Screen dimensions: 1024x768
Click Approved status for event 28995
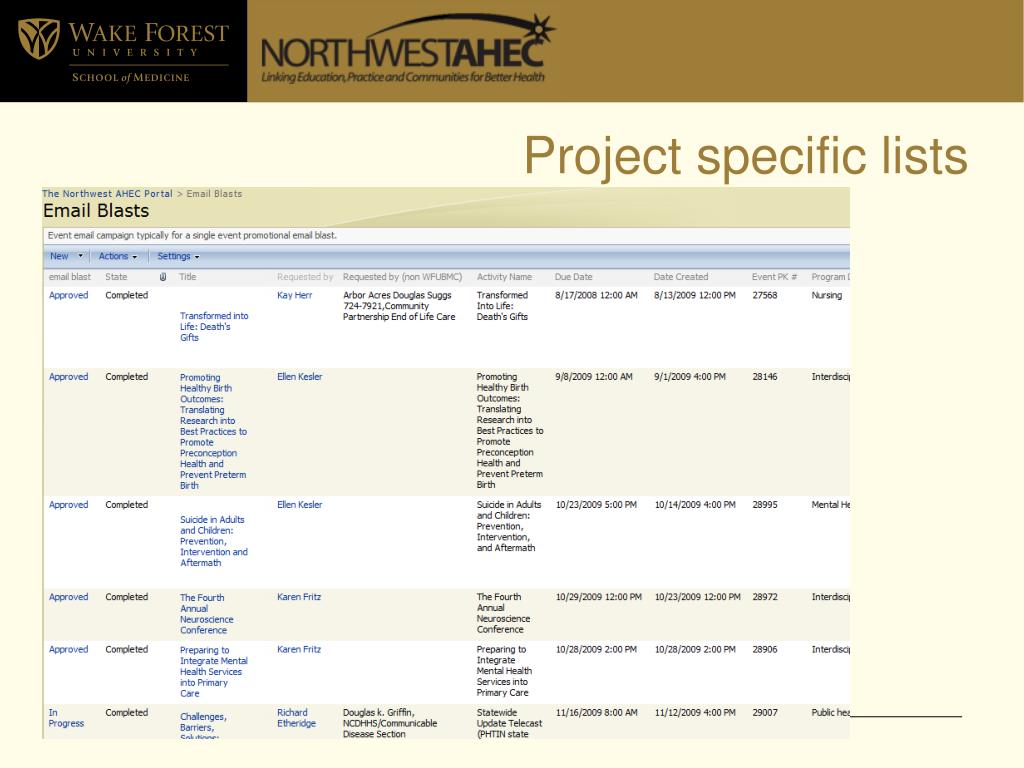(69, 505)
